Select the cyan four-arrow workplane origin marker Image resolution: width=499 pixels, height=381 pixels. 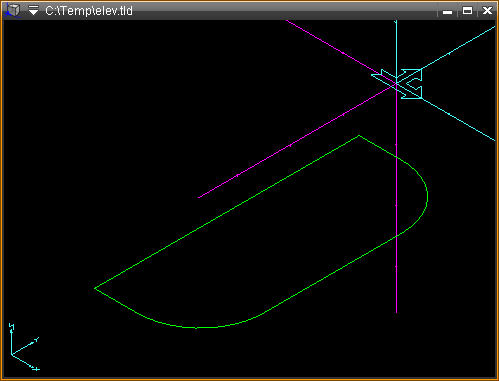pyautogui.click(x=397, y=83)
